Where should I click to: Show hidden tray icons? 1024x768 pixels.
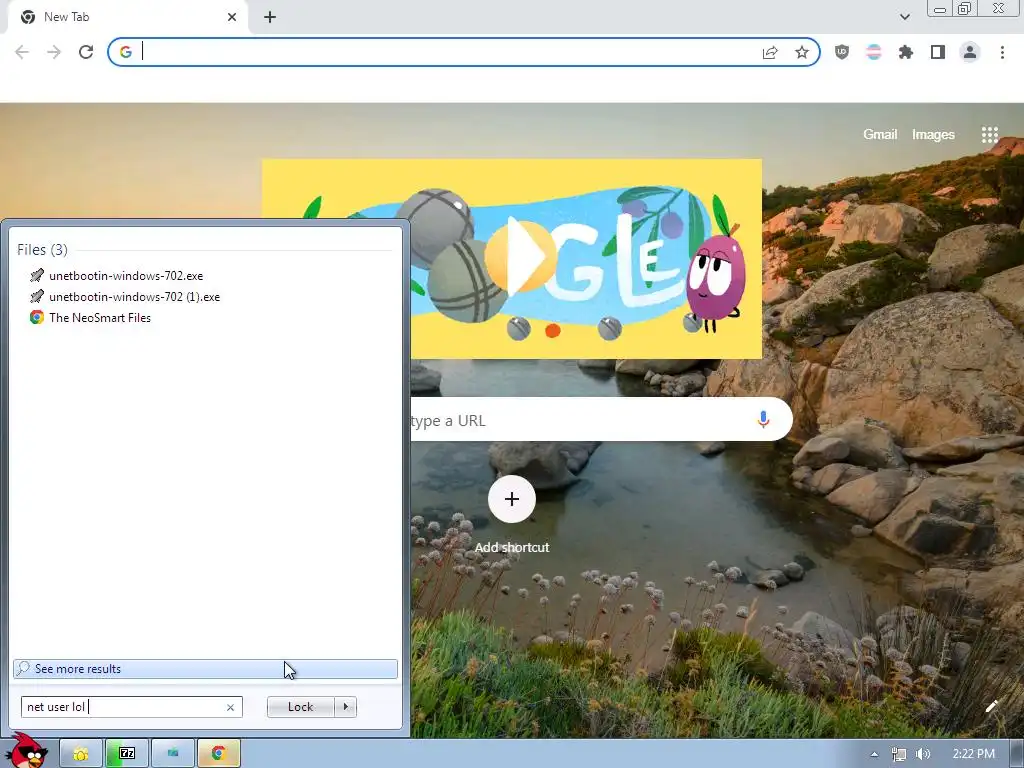tap(874, 754)
